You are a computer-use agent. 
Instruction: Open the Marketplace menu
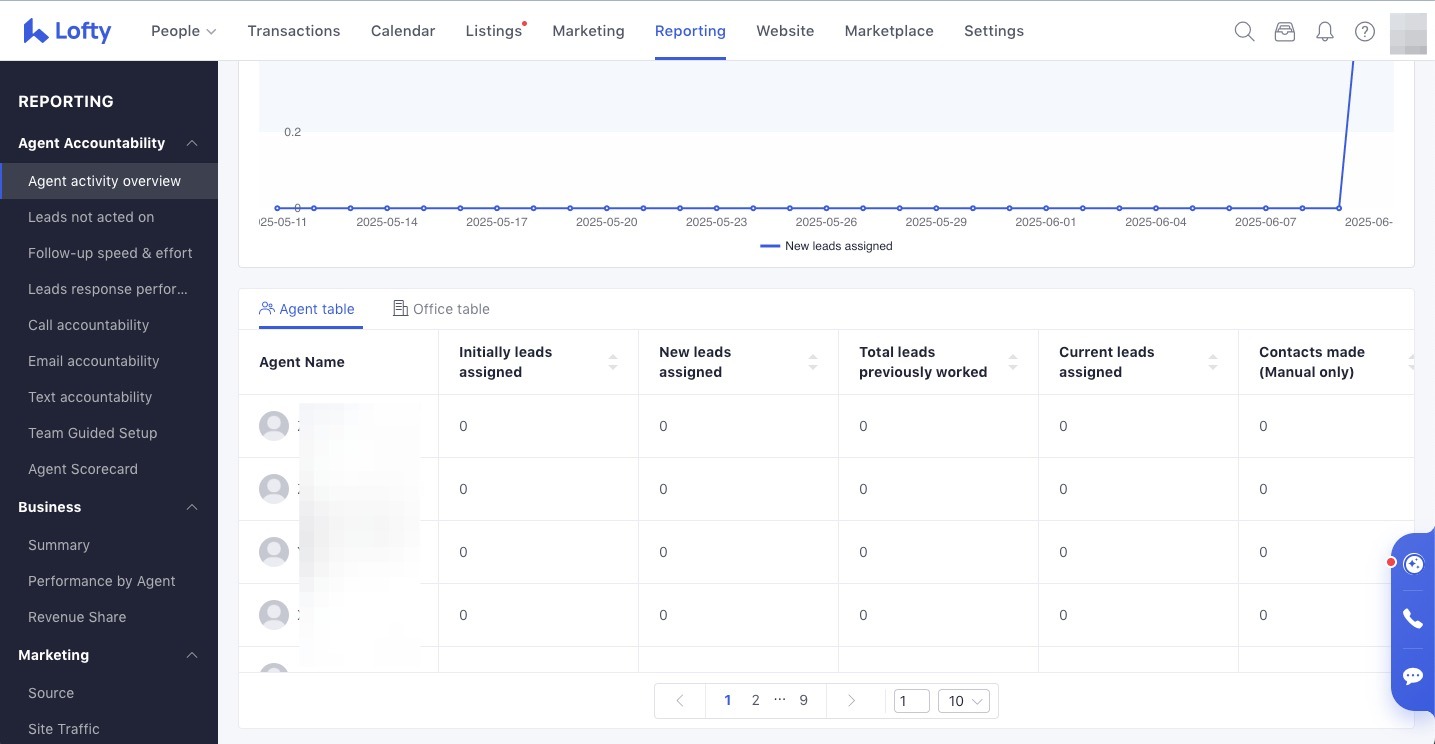click(x=889, y=31)
